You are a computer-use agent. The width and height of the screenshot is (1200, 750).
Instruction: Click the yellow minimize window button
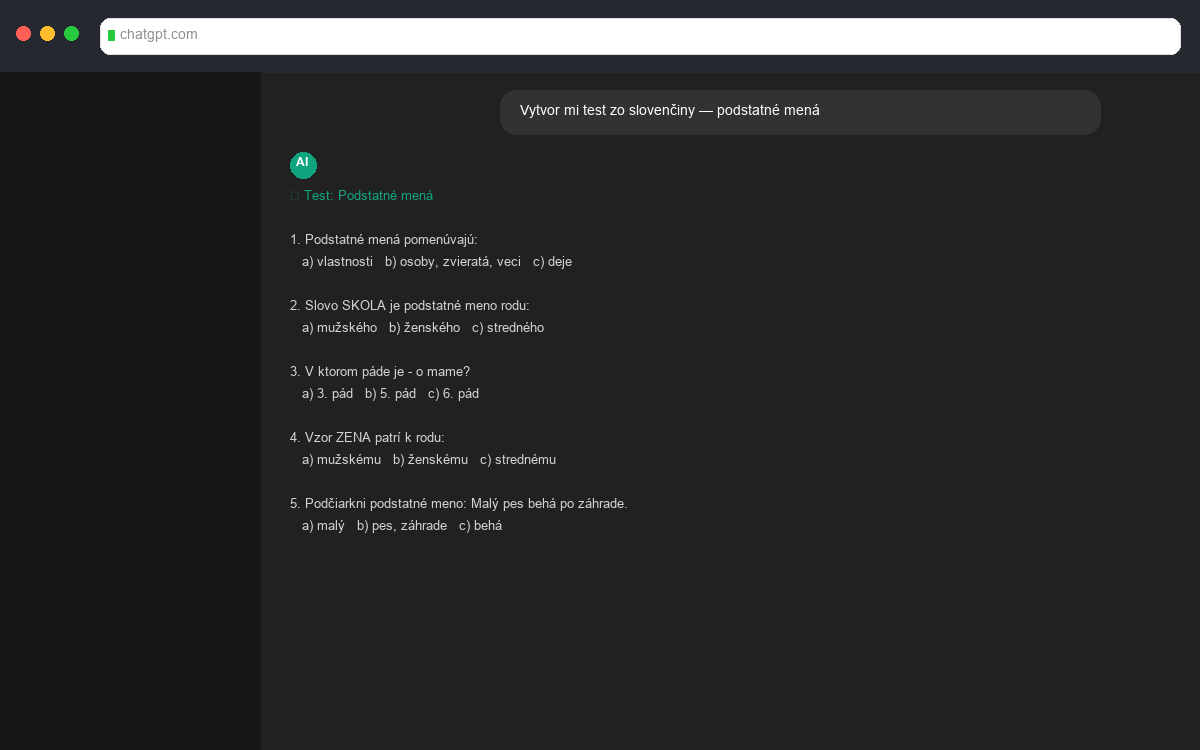(x=47, y=34)
